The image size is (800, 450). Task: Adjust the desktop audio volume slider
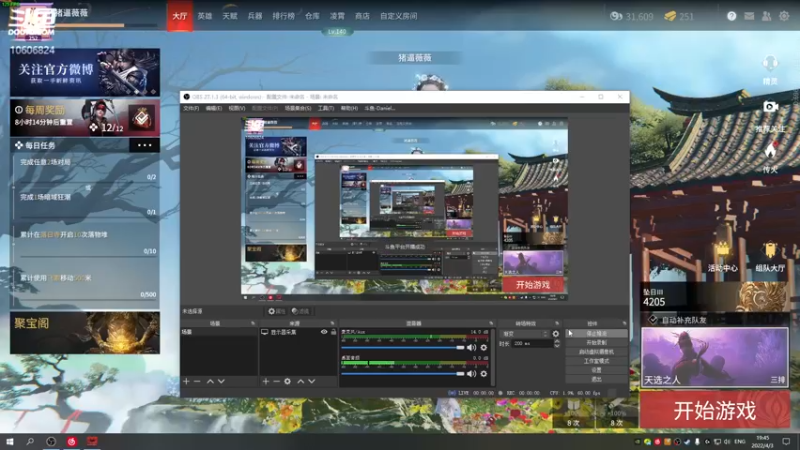pos(403,373)
